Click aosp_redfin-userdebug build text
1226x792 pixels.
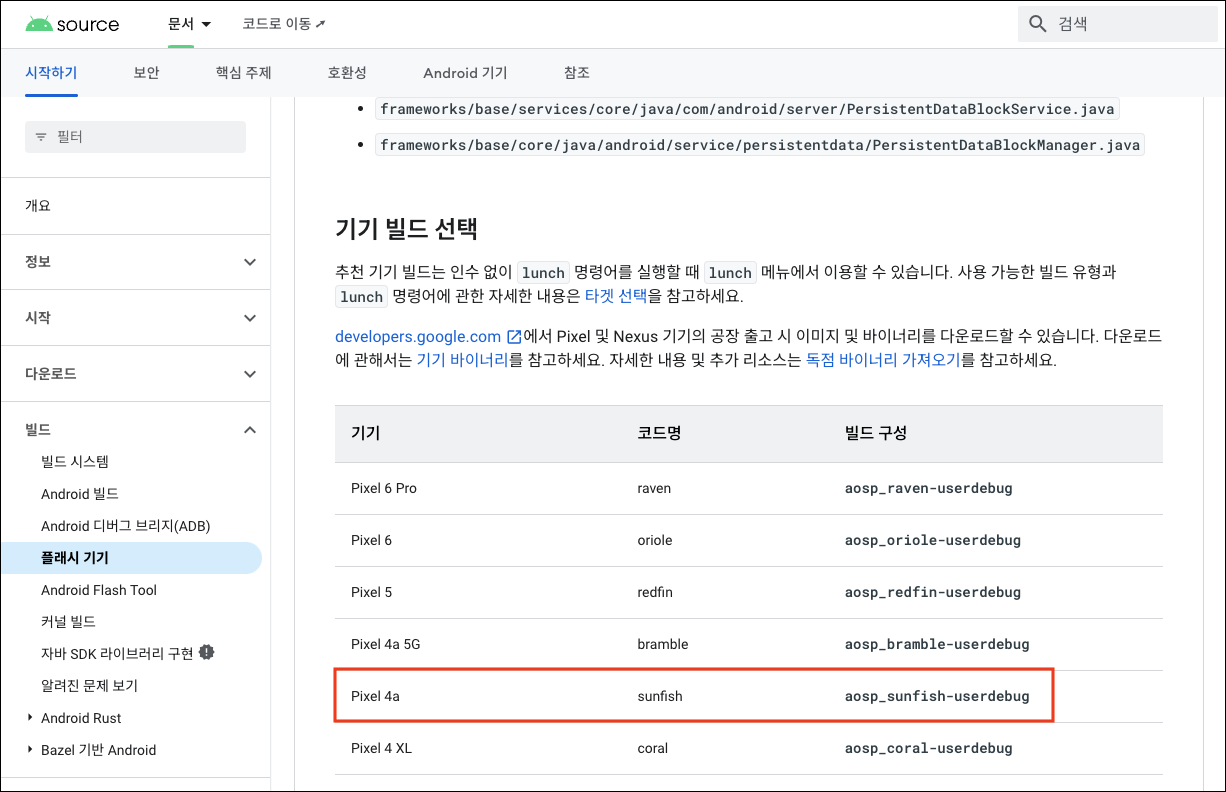(933, 593)
